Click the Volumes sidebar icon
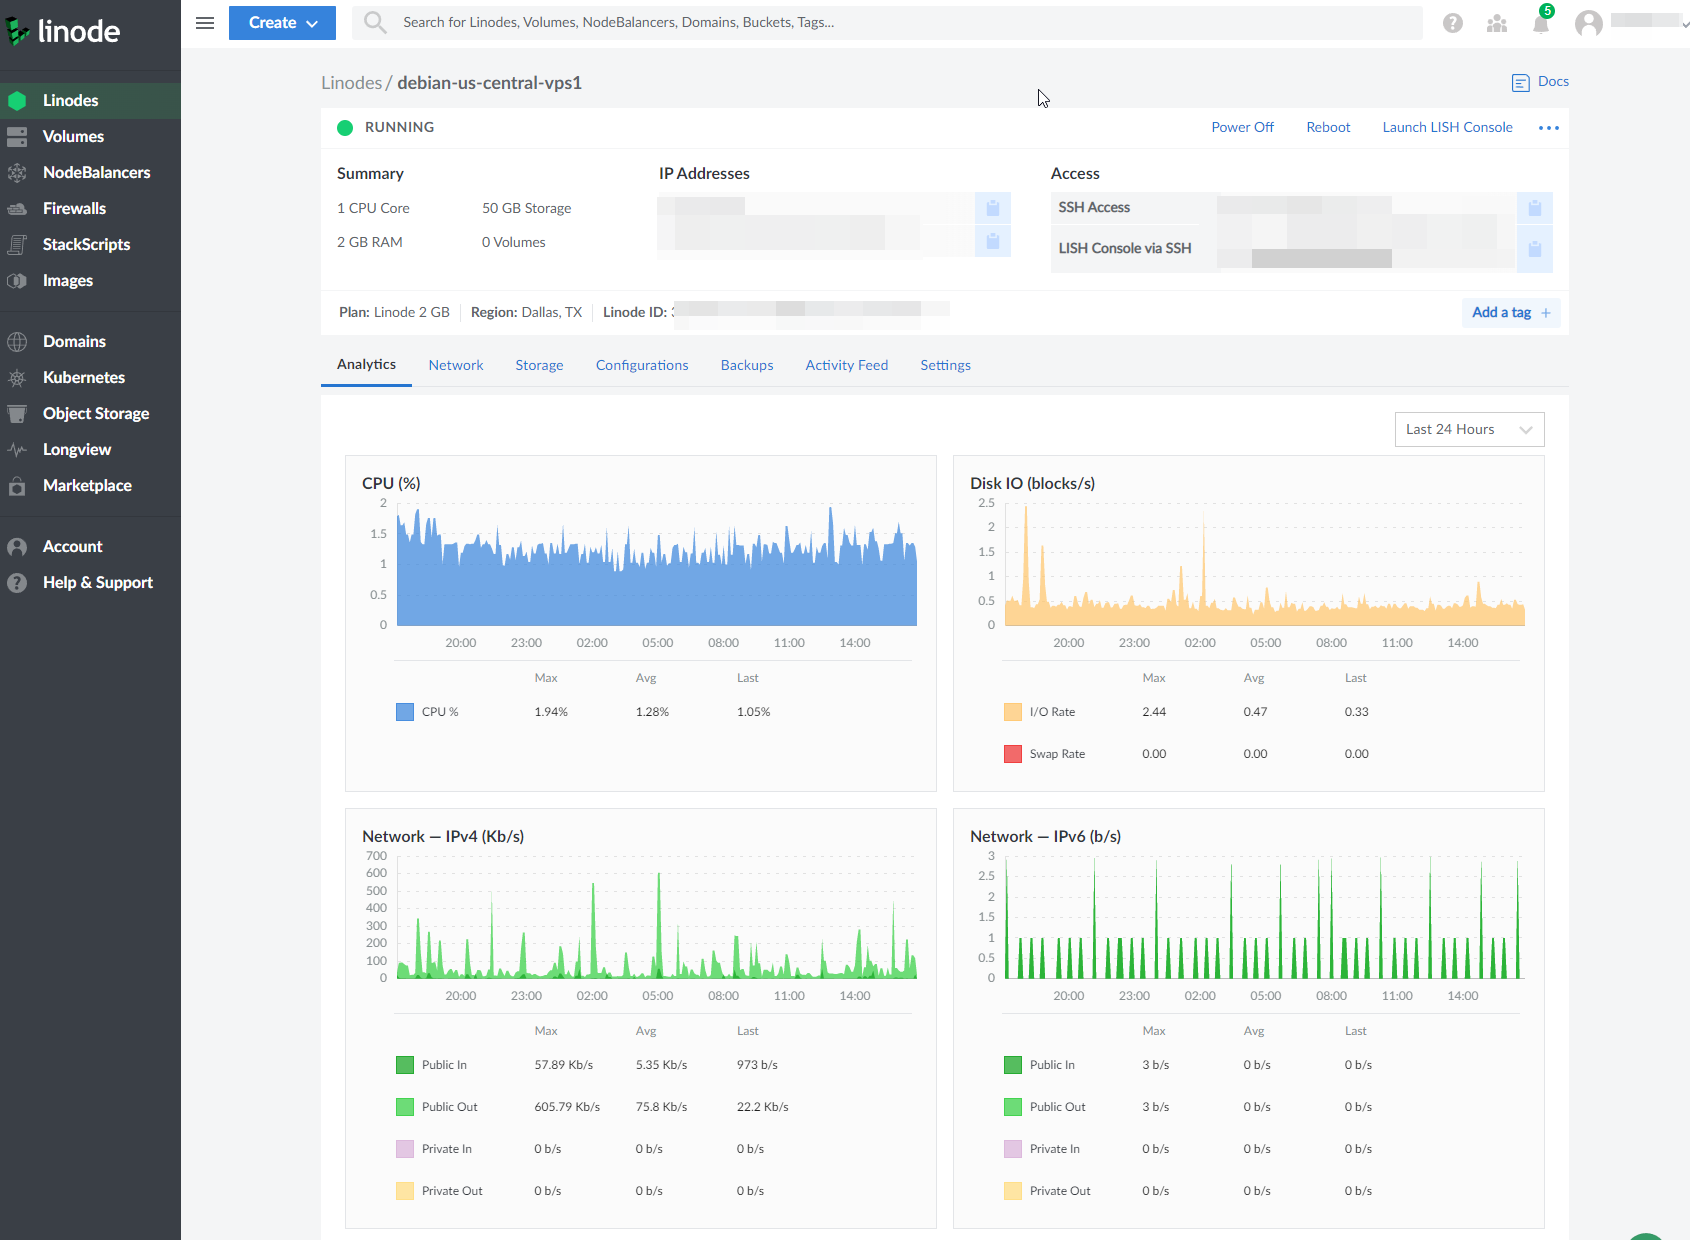This screenshot has height=1240, width=1690. 17,136
